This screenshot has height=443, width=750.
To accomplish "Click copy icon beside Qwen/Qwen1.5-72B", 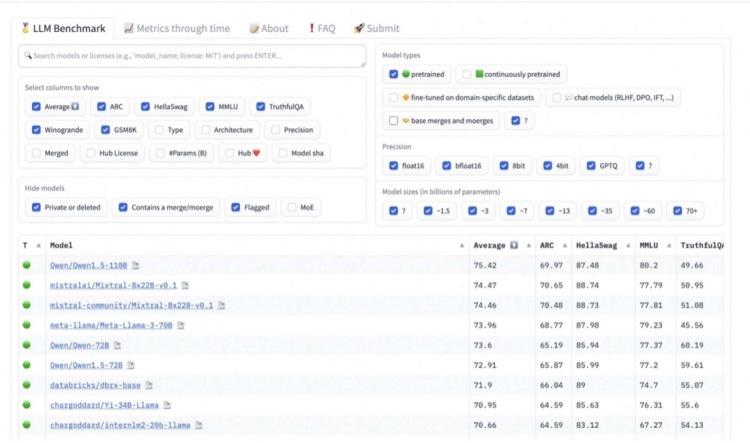I will [x=131, y=365].
